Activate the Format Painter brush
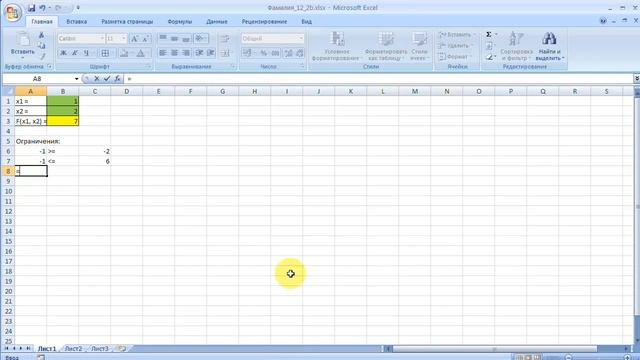 coord(41,56)
